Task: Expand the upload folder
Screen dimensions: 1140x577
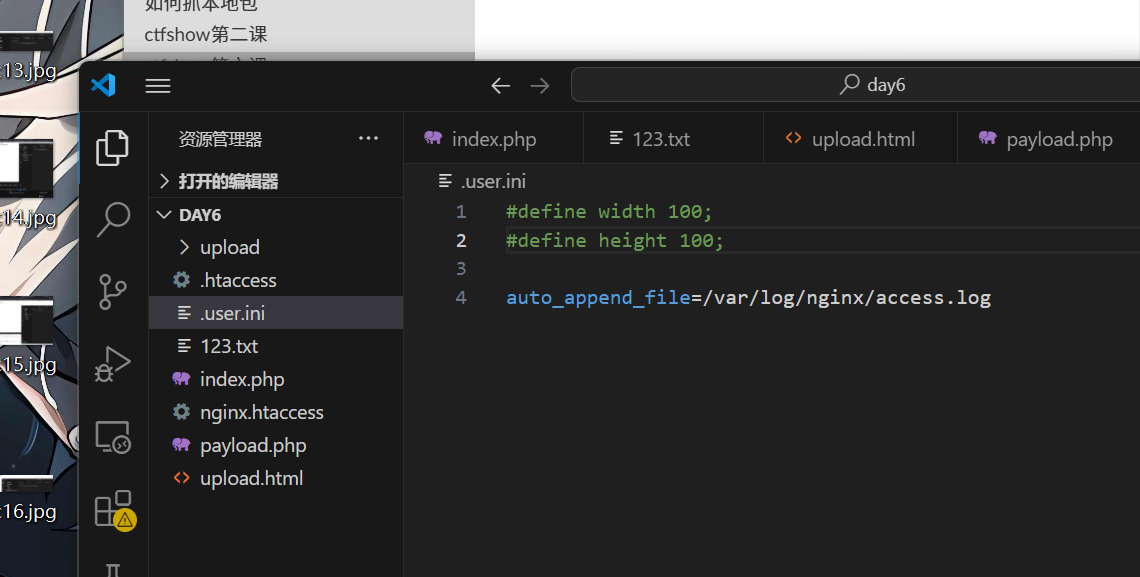Action: [x=229, y=247]
